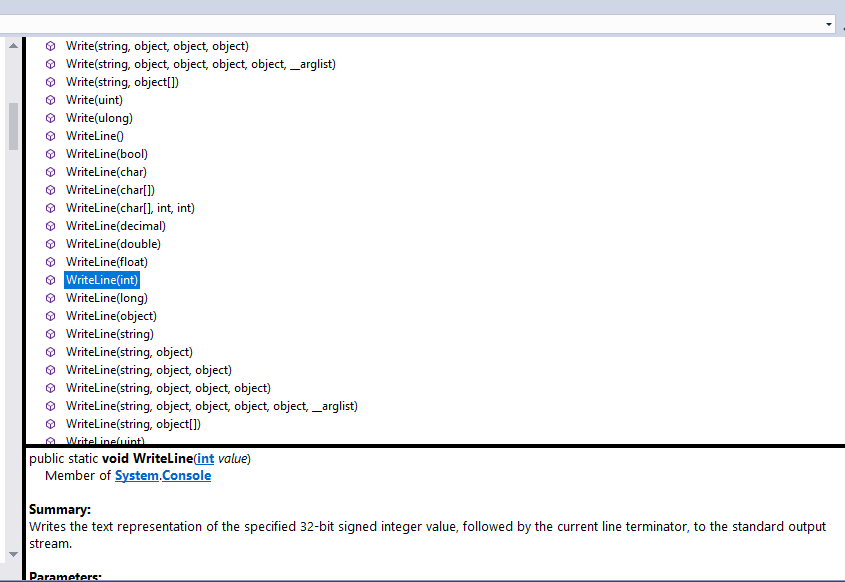Select the WriteLine(char) member
845x582 pixels.
click(x=106, y=172)
